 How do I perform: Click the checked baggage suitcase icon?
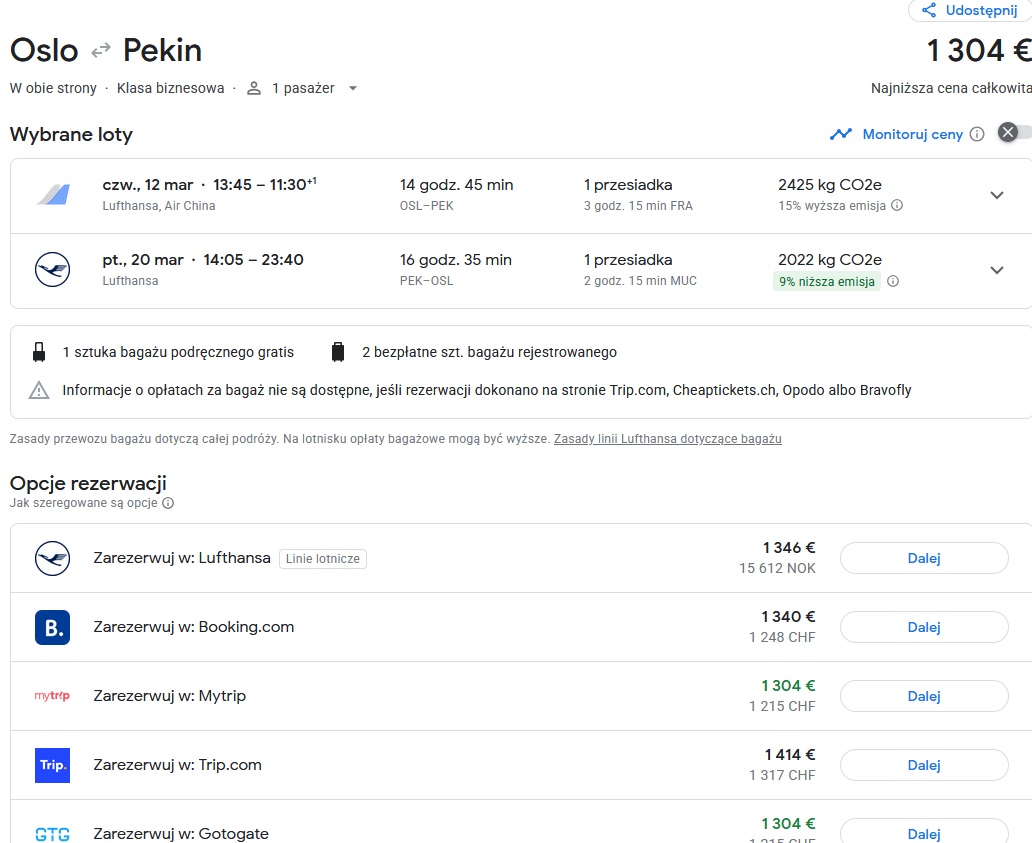[338, 352]
